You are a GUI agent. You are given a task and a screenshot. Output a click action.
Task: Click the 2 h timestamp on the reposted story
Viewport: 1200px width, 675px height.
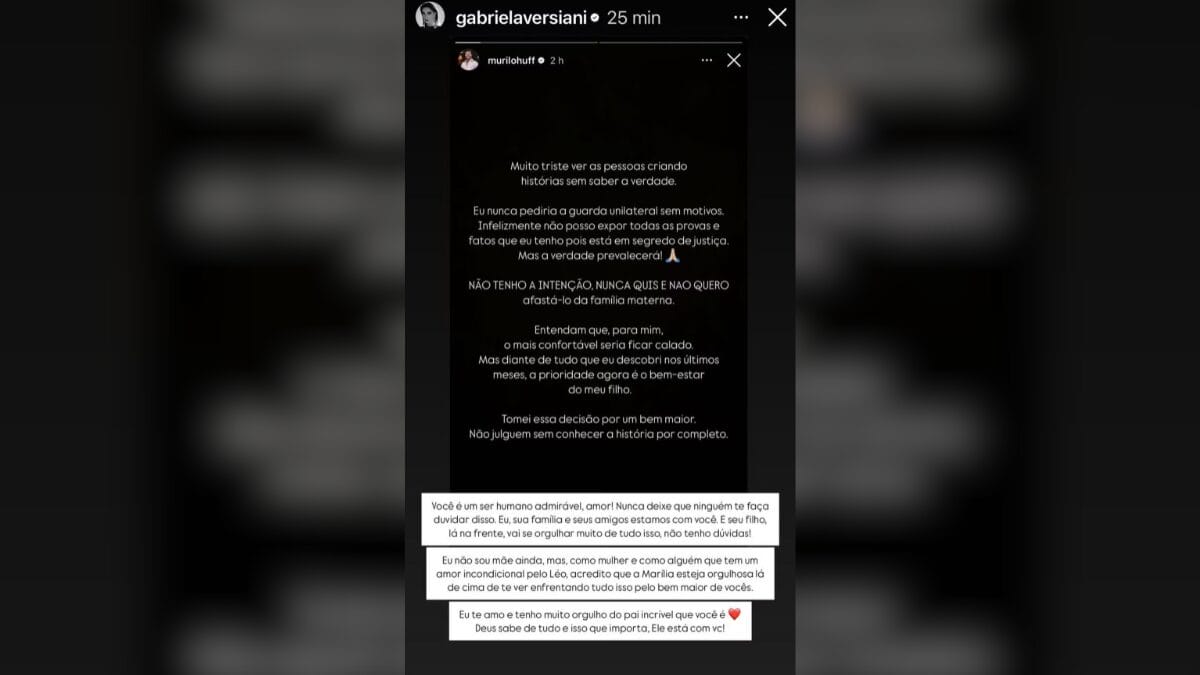[557, 61]
